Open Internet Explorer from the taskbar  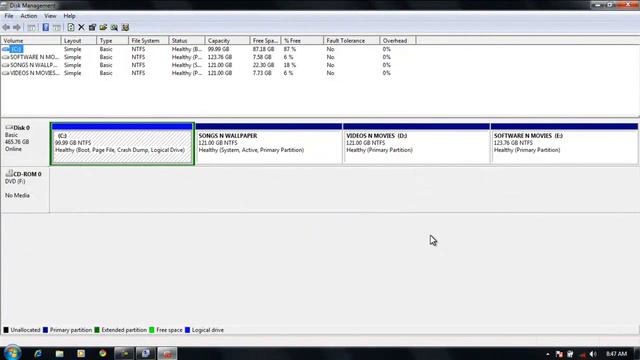pyautogui.click(x=38, y=353)
